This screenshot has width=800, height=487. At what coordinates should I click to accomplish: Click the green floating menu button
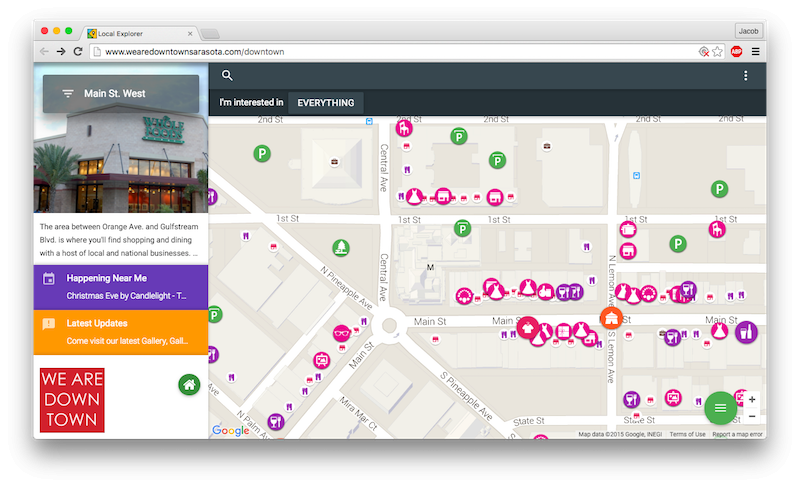(720, 408)
